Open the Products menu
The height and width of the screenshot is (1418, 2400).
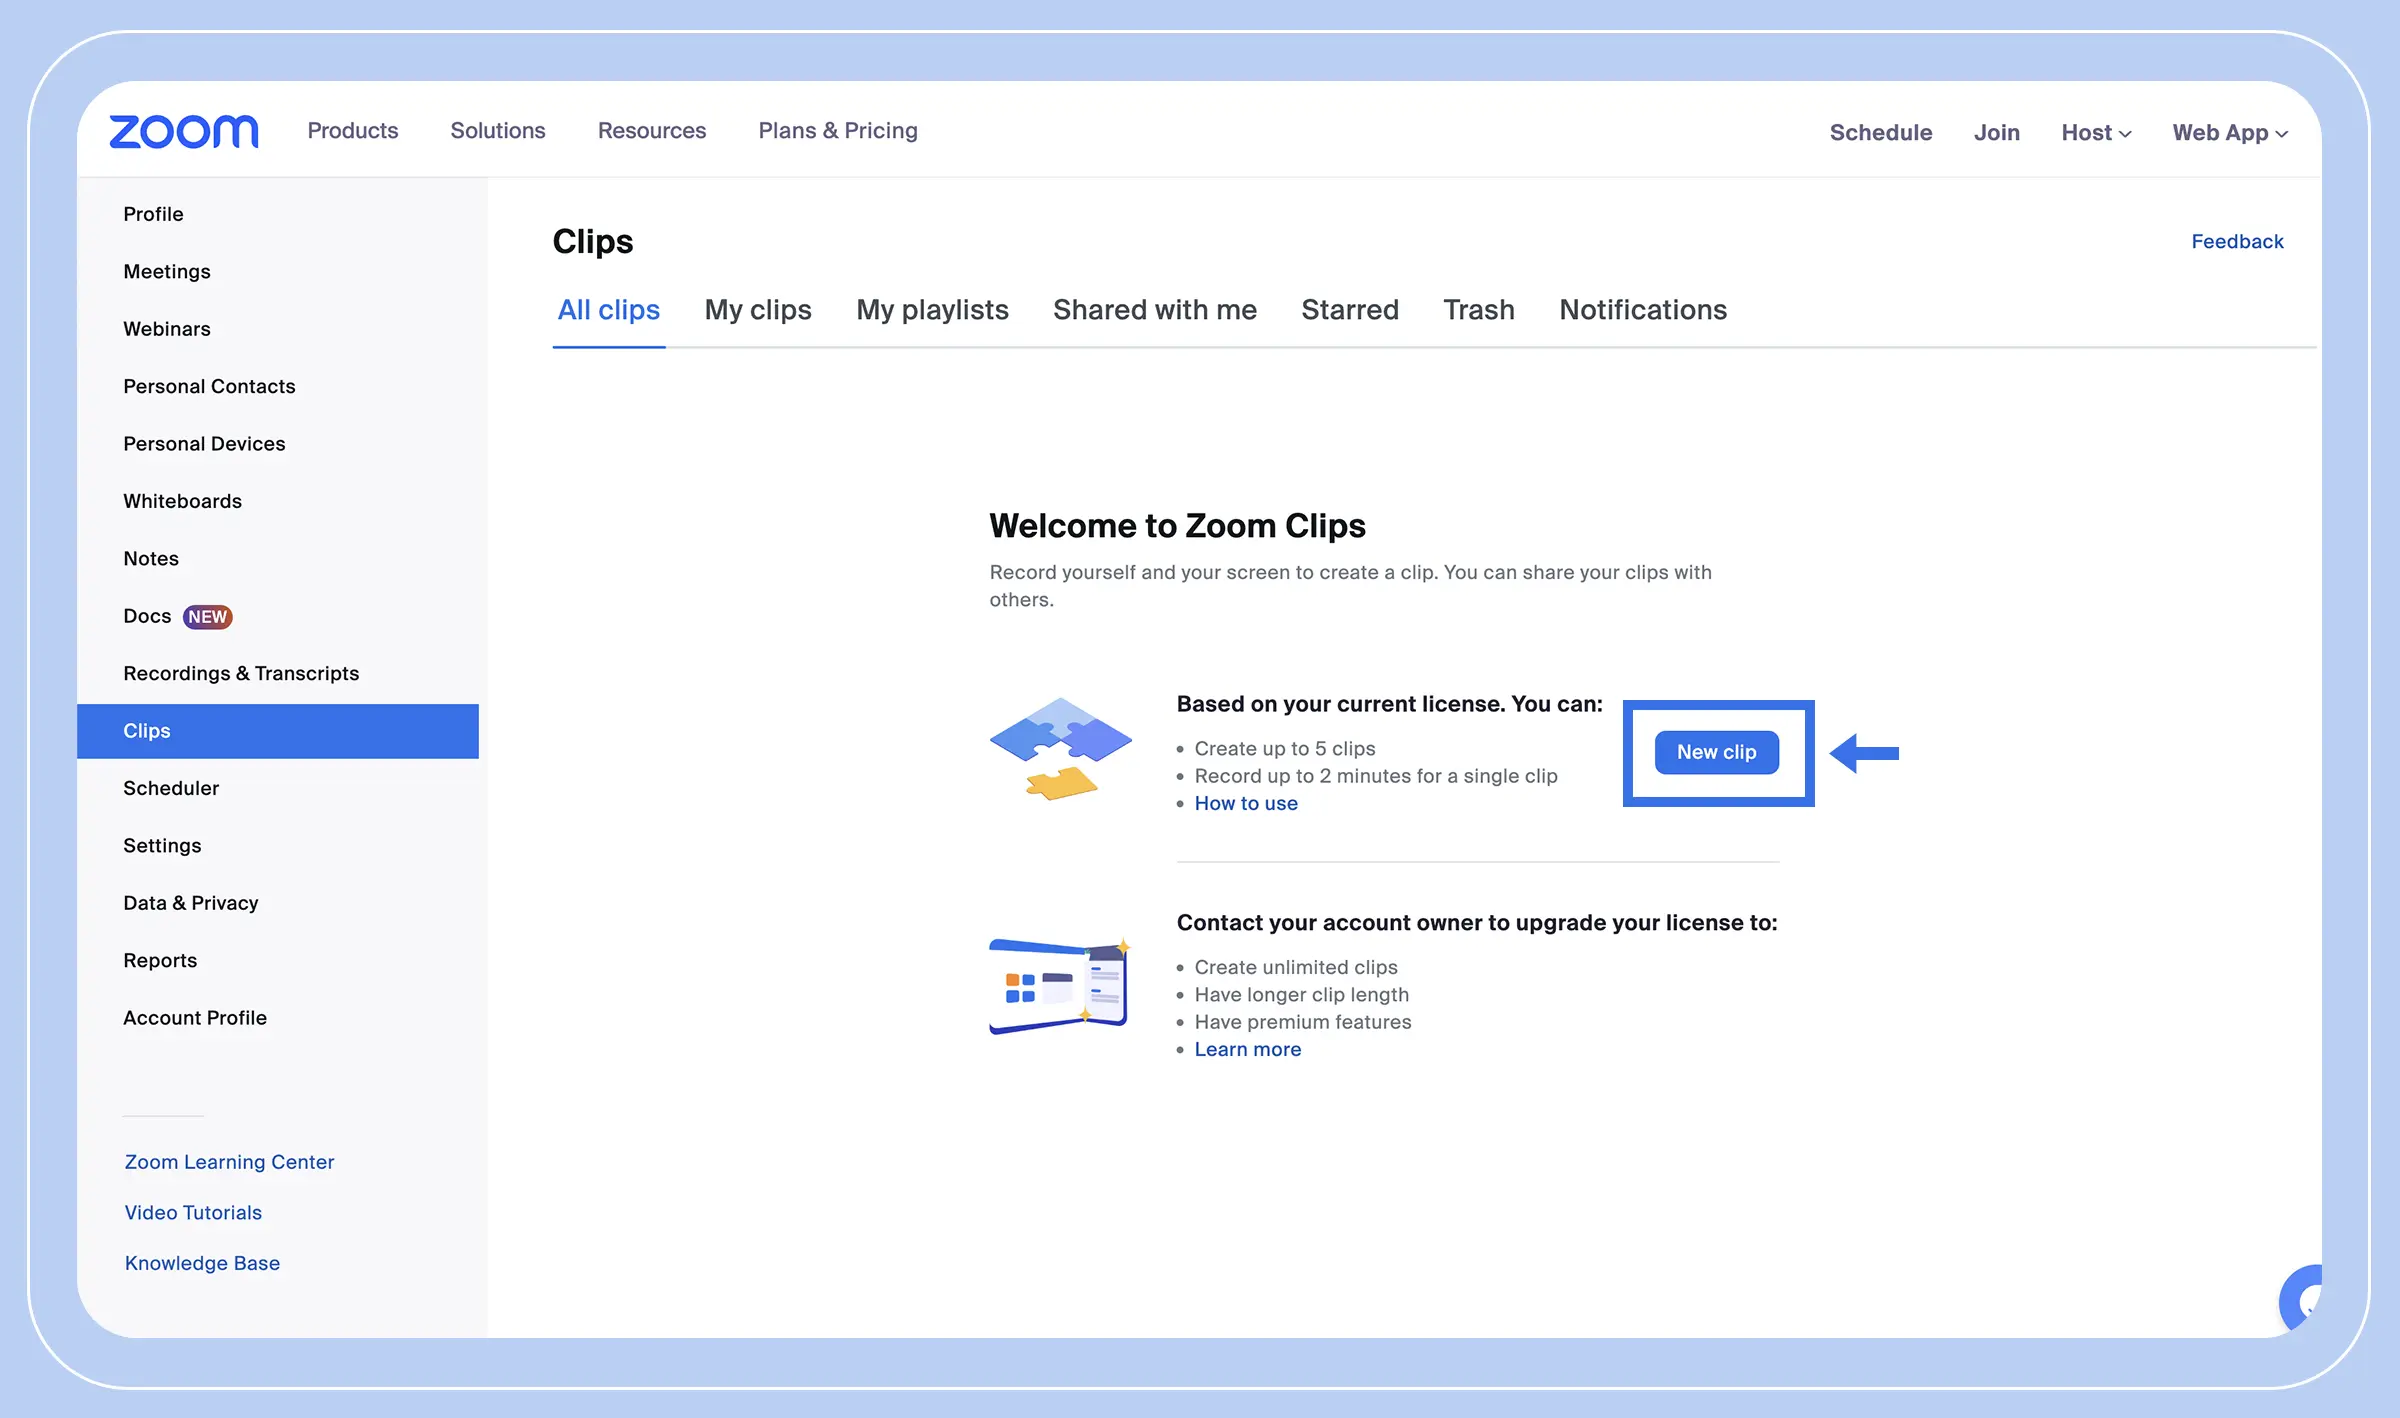(x=352, y=131)
